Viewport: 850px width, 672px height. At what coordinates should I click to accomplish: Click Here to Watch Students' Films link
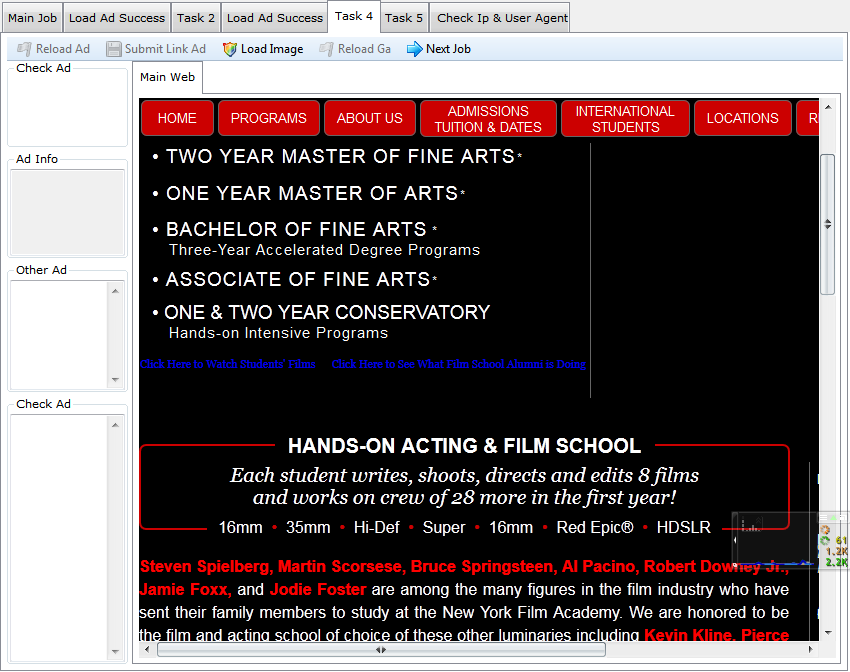[228, 364]
